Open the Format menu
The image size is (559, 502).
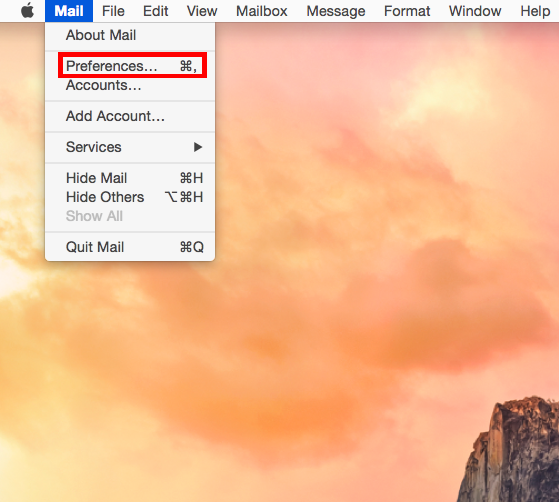(x=407, y=11)
